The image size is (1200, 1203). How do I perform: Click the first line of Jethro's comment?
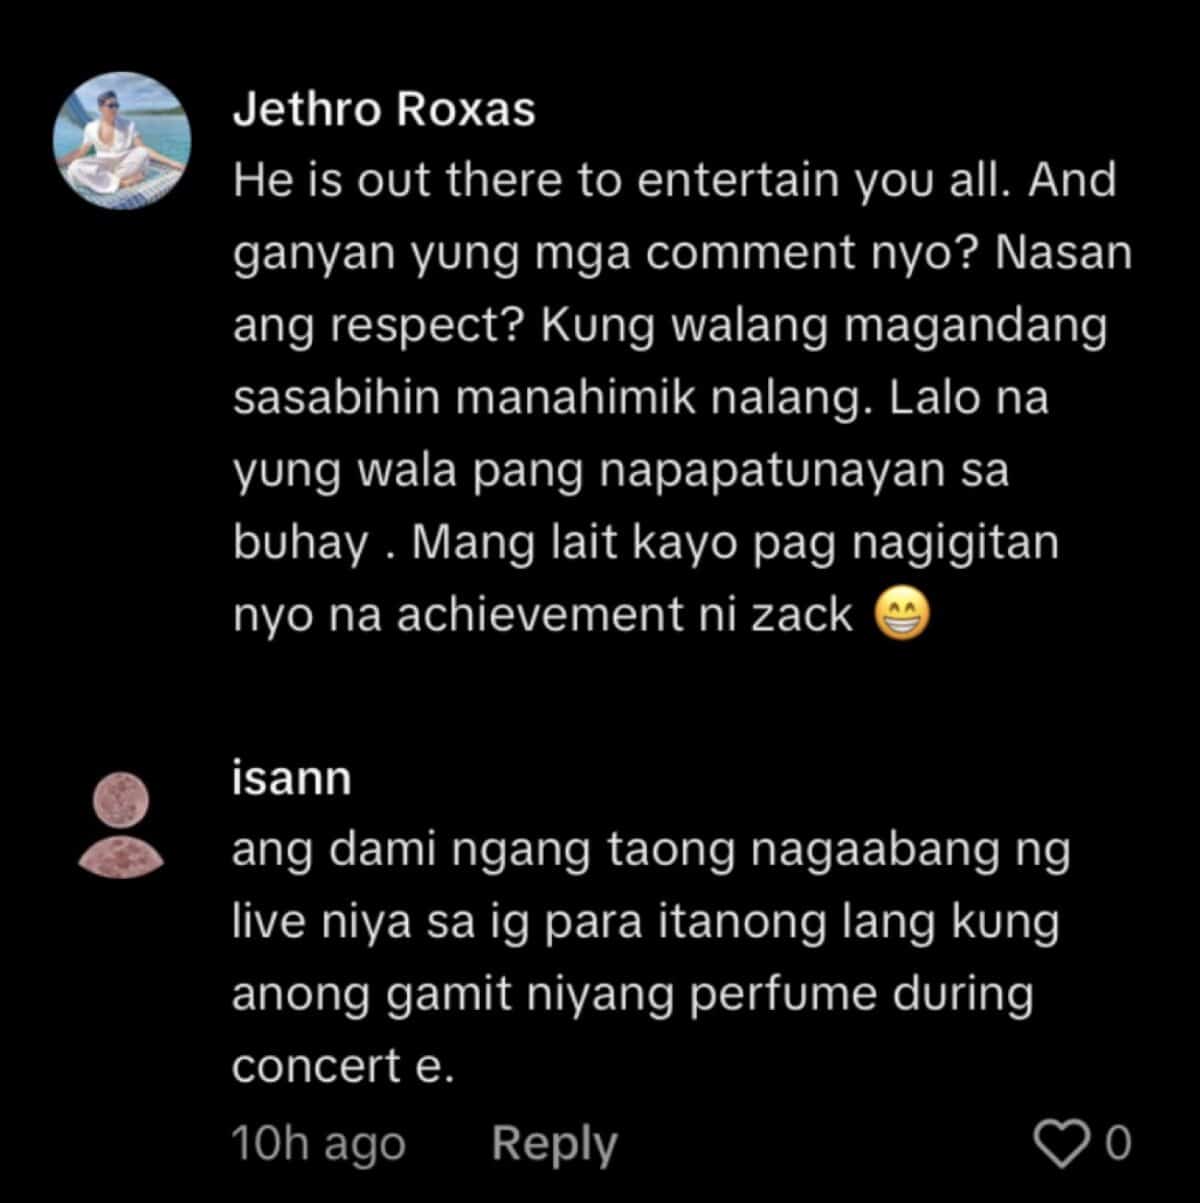[x=674, y=182]
